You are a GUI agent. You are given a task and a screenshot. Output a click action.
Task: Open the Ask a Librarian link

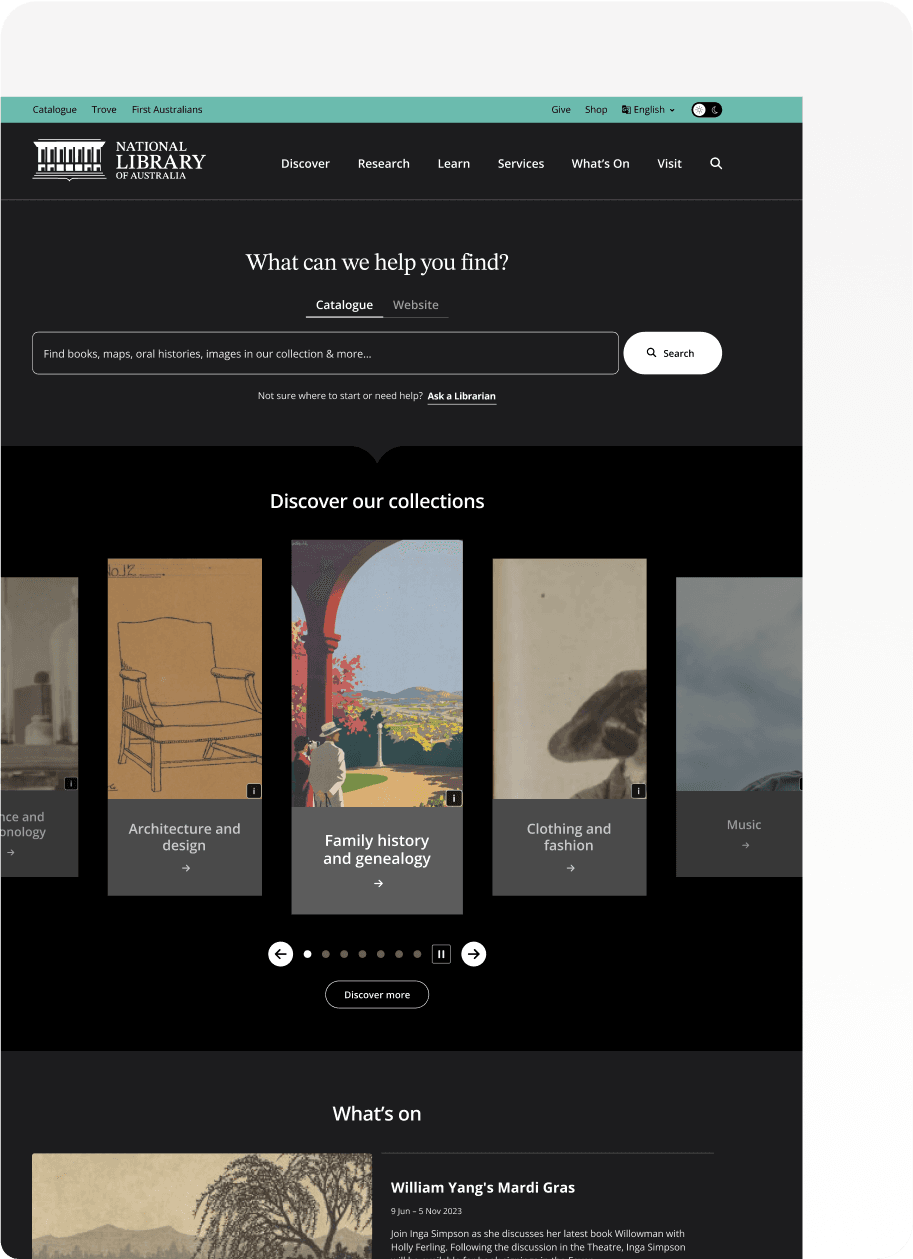[462, 397]
